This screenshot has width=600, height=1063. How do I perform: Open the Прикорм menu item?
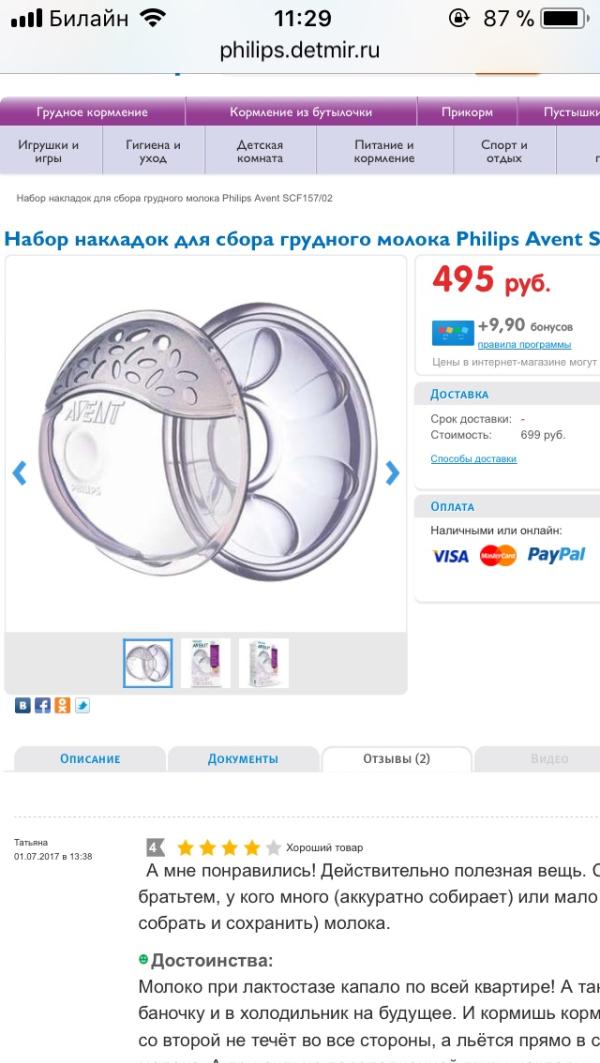coord(467,112)
